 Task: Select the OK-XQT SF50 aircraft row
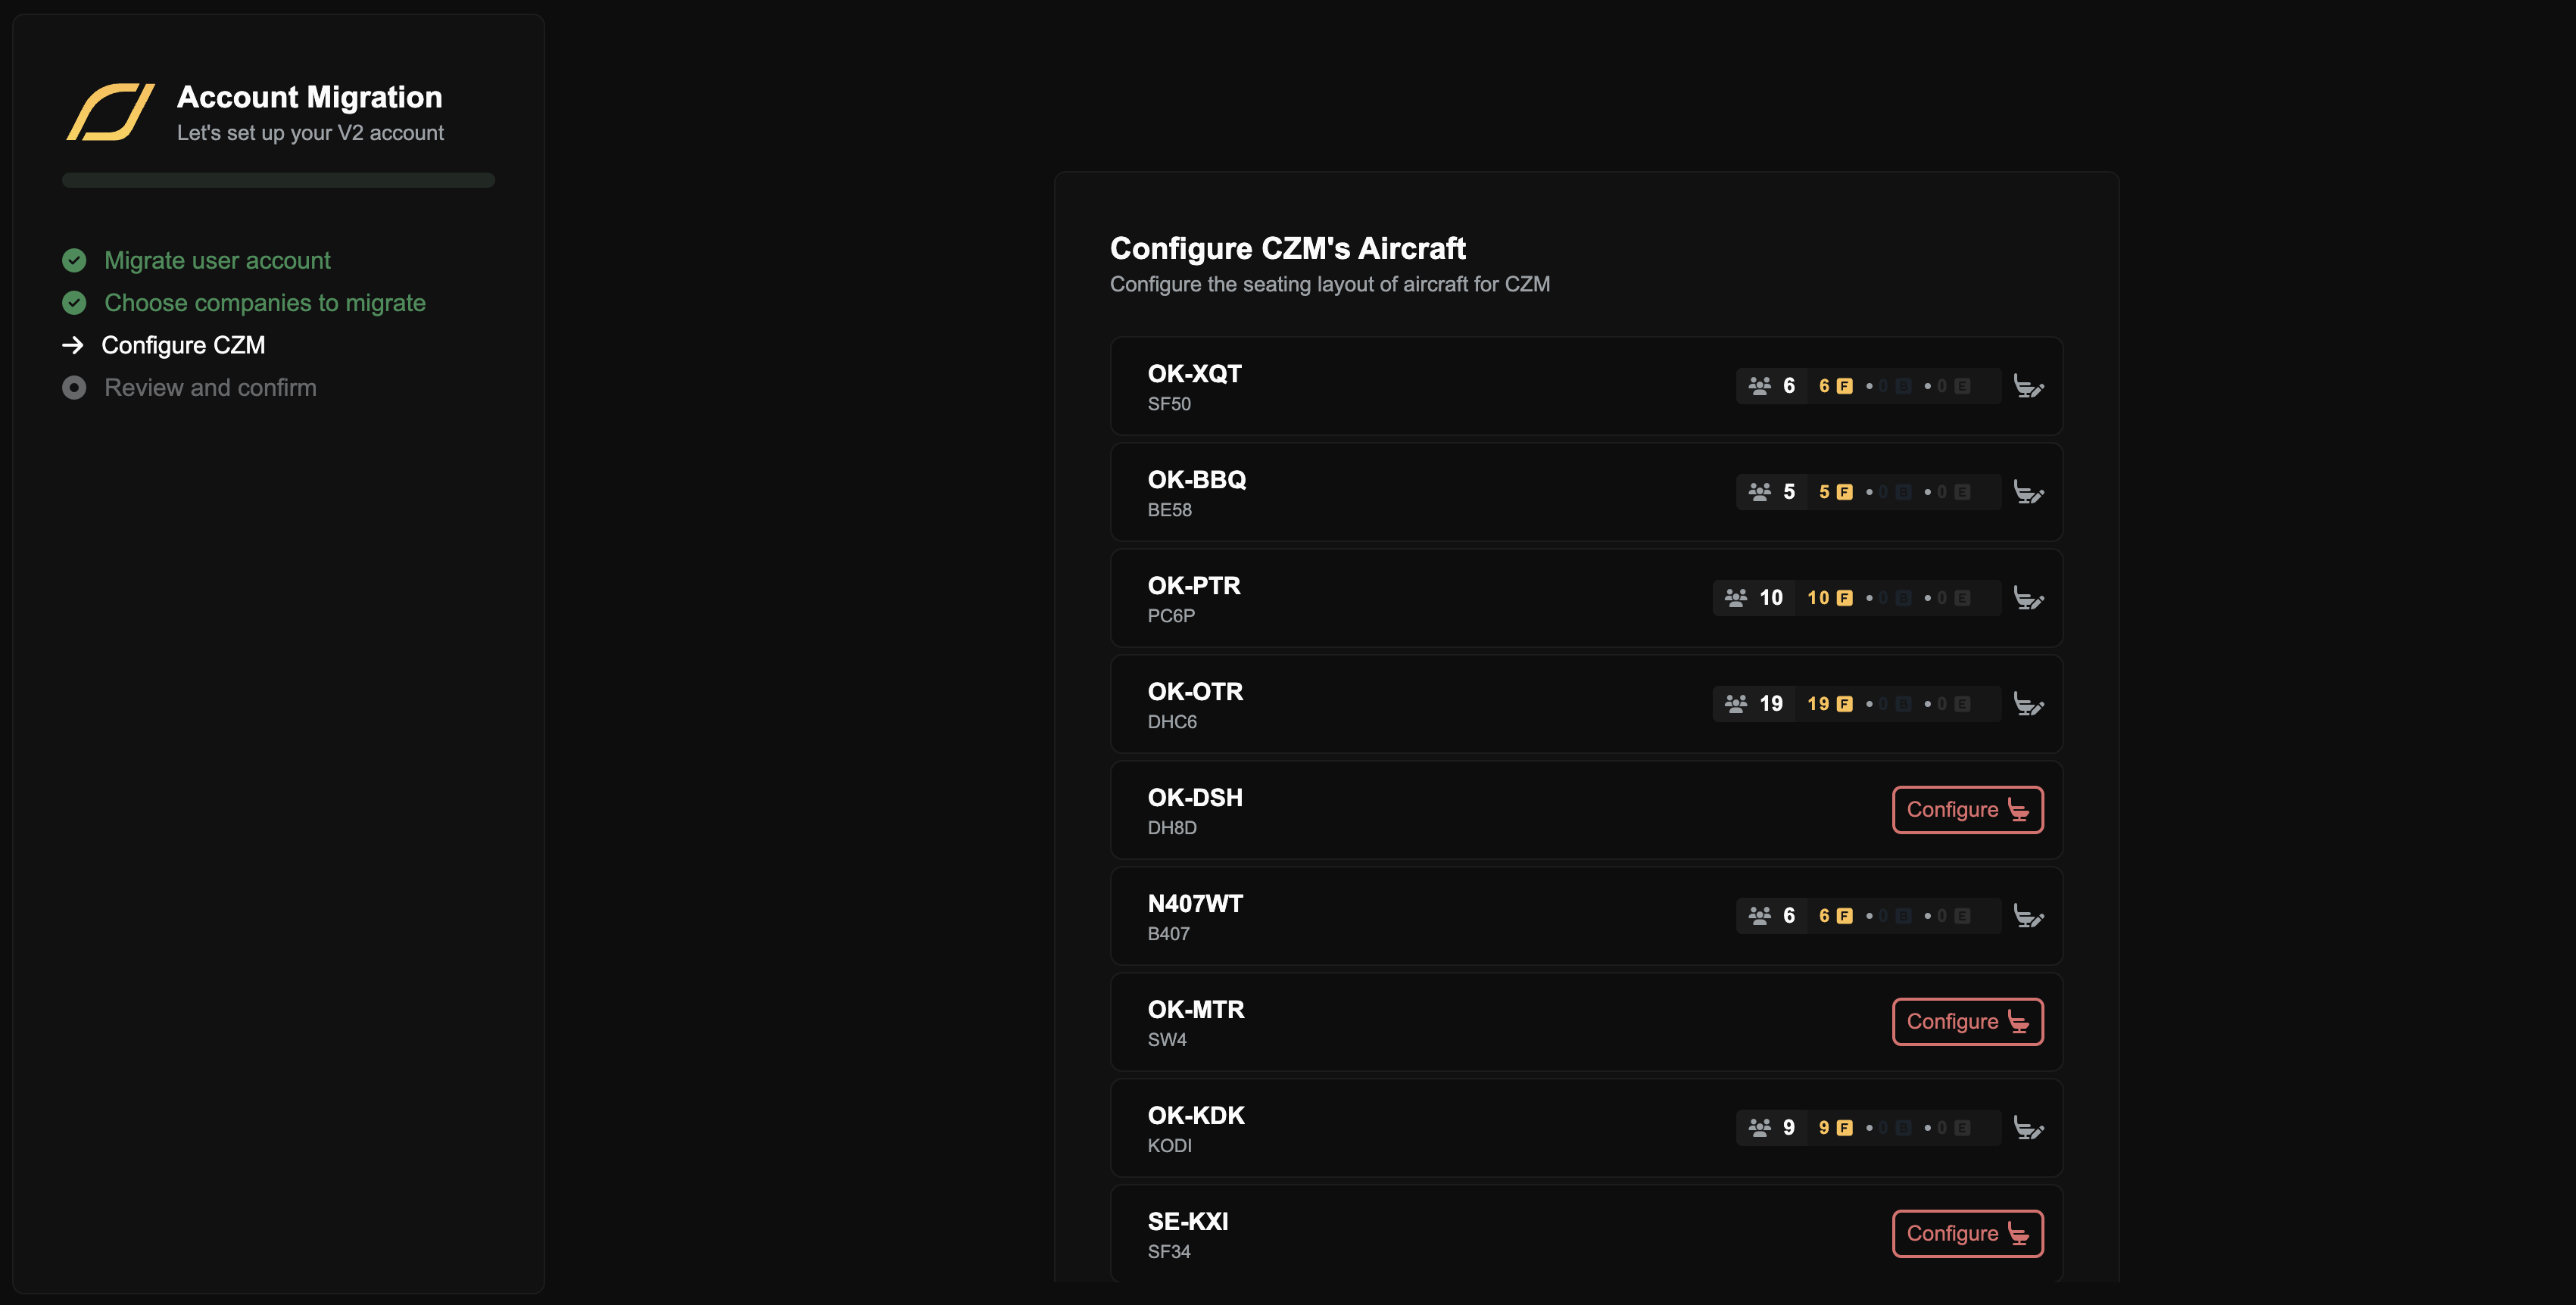point(1400,386)
